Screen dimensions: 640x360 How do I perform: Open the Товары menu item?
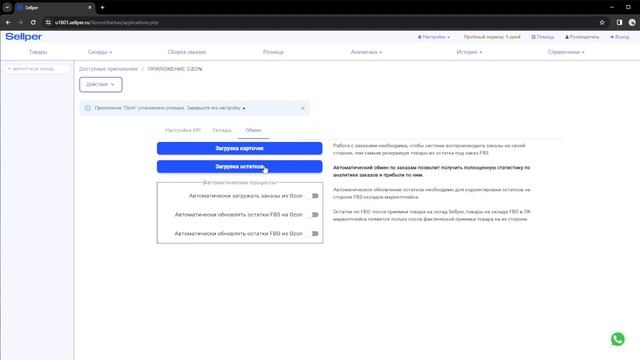pos(38,52)
